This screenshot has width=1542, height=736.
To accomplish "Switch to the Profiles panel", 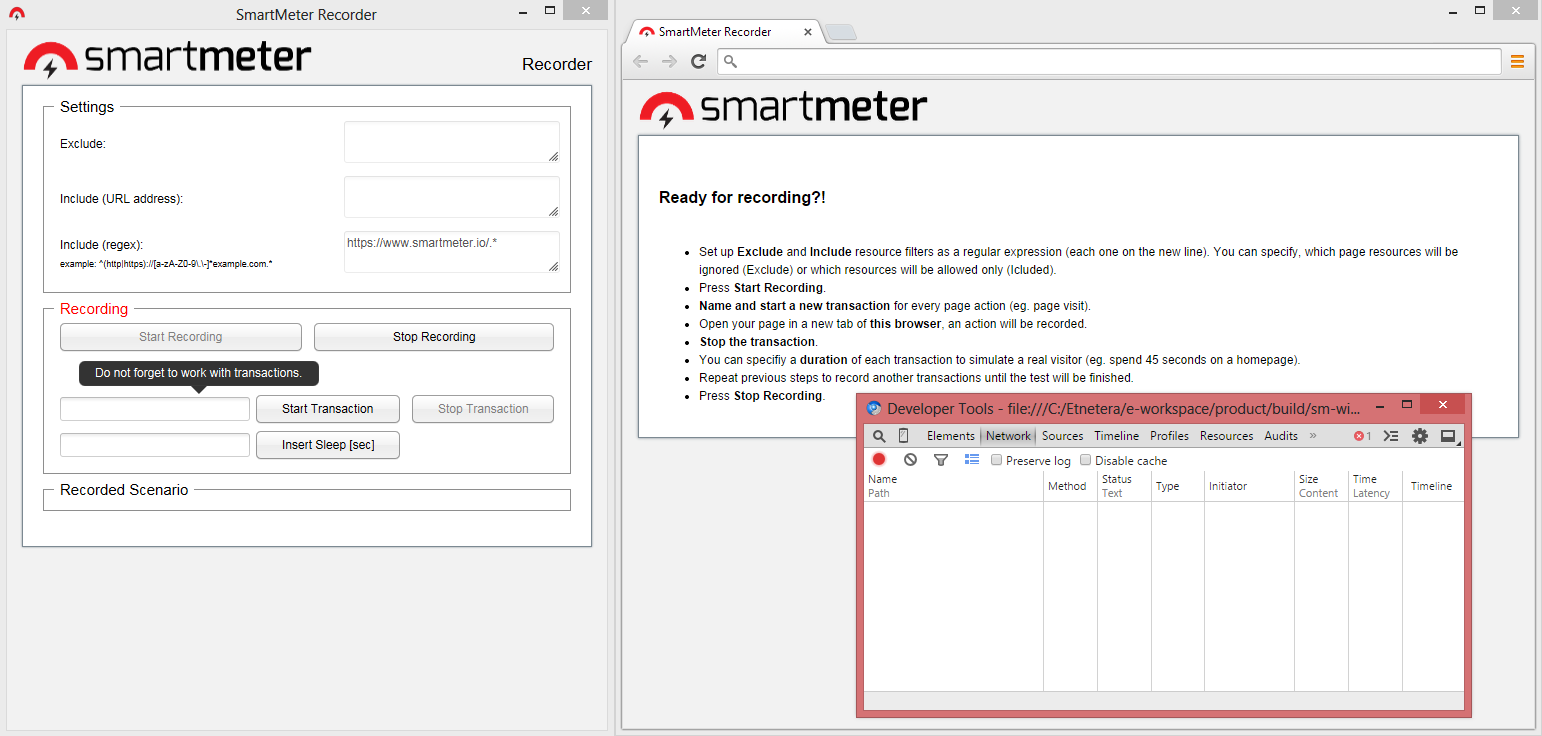I will 1169,436.
